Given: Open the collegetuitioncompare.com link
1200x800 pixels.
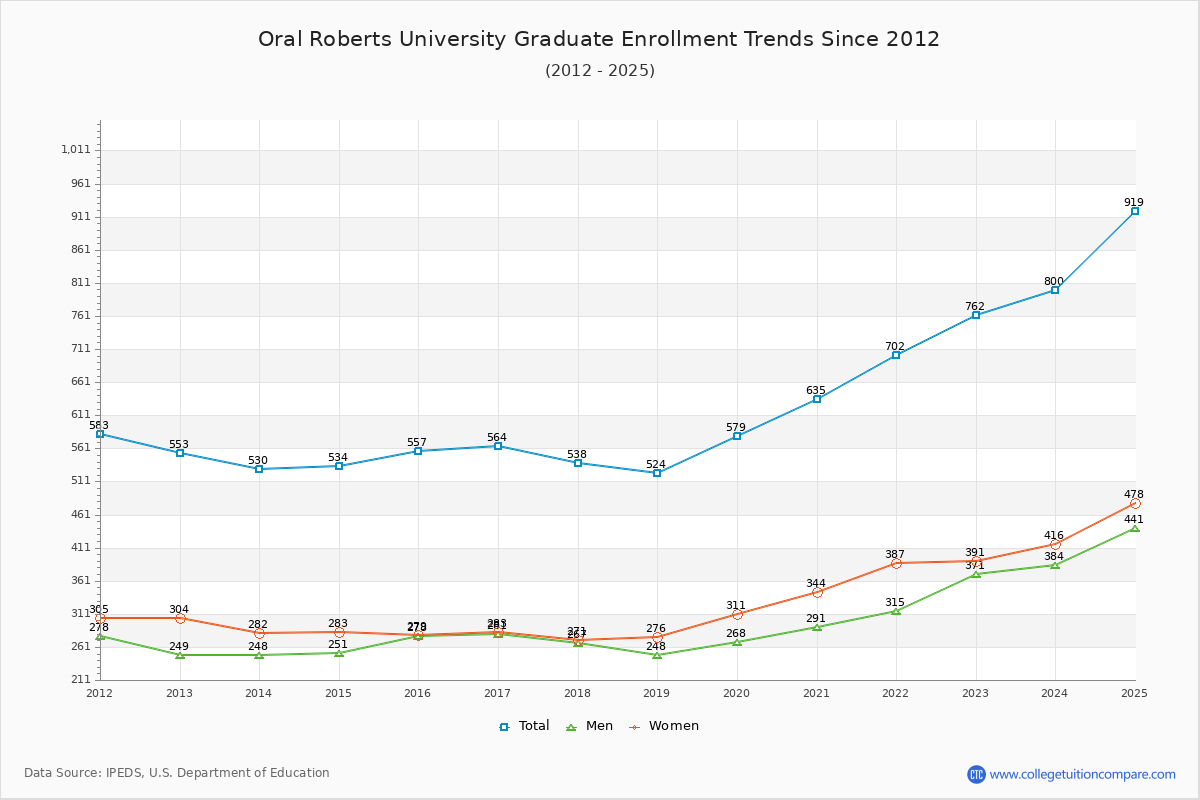Looking at the screenshot, I should coord(1083,774).
